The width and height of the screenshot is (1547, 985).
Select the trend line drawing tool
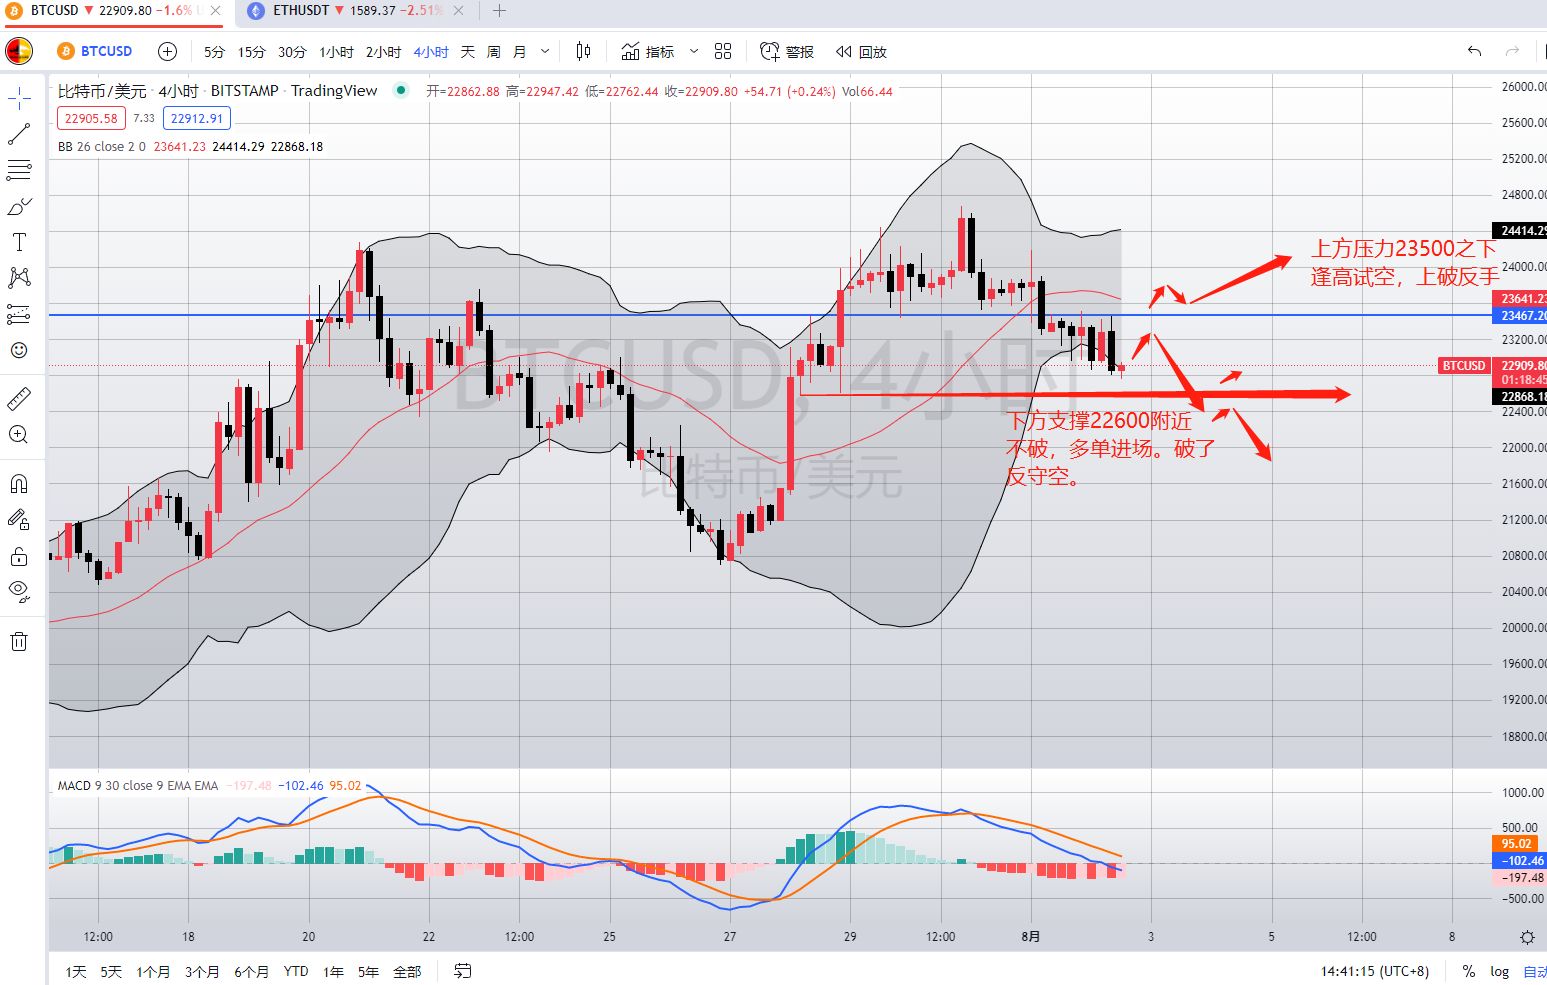(x=19, y=134)
